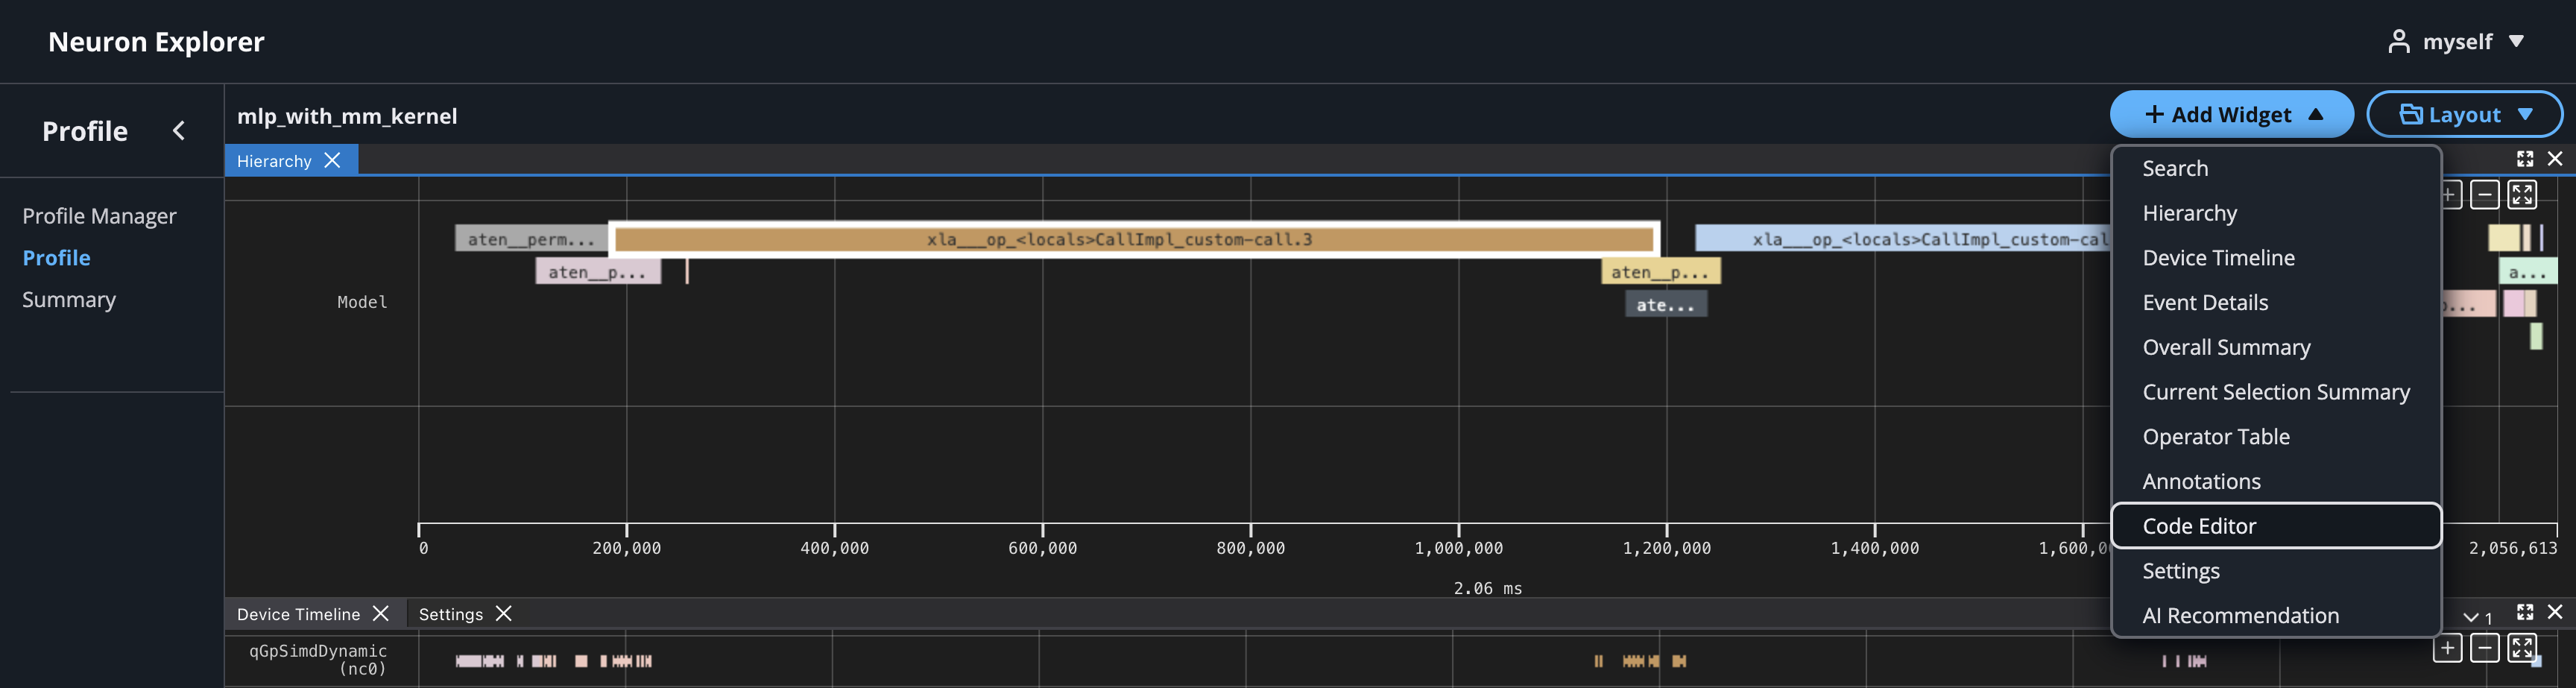Open the Profile Manager page
The width and height of the screenshot is (2576, 688).
pyautogui.click(x=100, y=215)
